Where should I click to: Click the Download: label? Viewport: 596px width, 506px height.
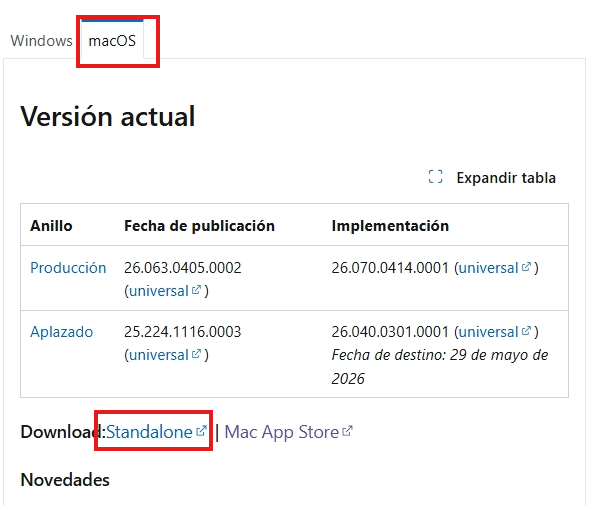point(63,432)
